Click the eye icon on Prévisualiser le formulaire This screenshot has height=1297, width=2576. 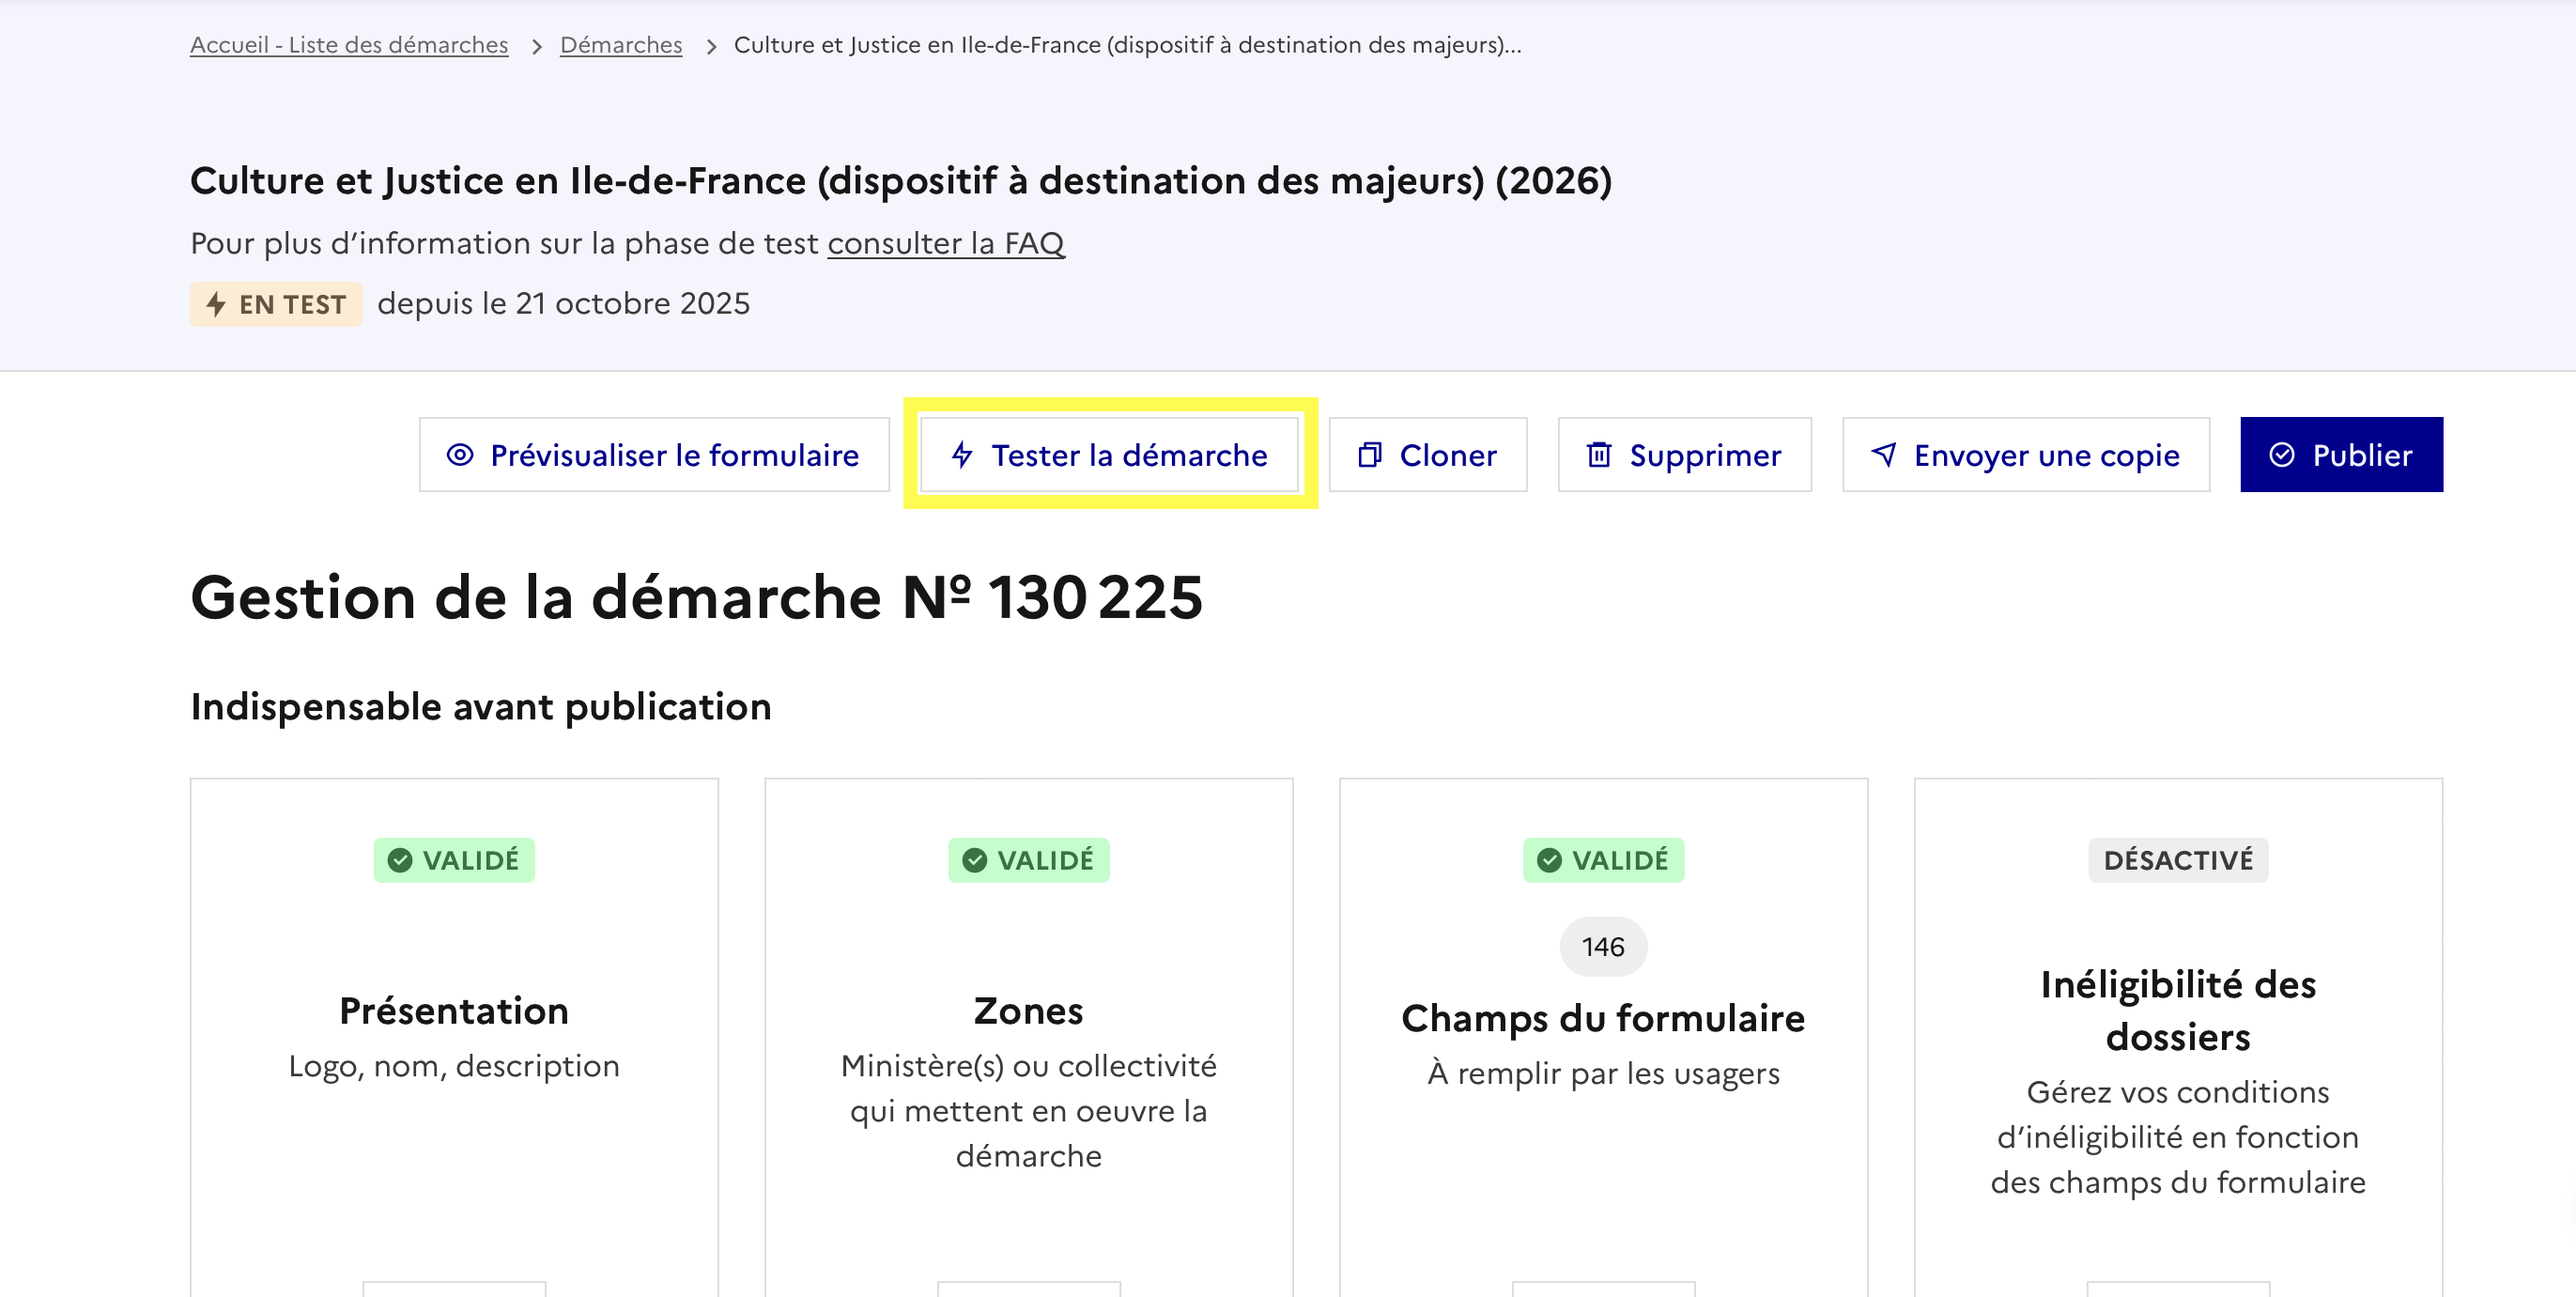pos(460,455)
